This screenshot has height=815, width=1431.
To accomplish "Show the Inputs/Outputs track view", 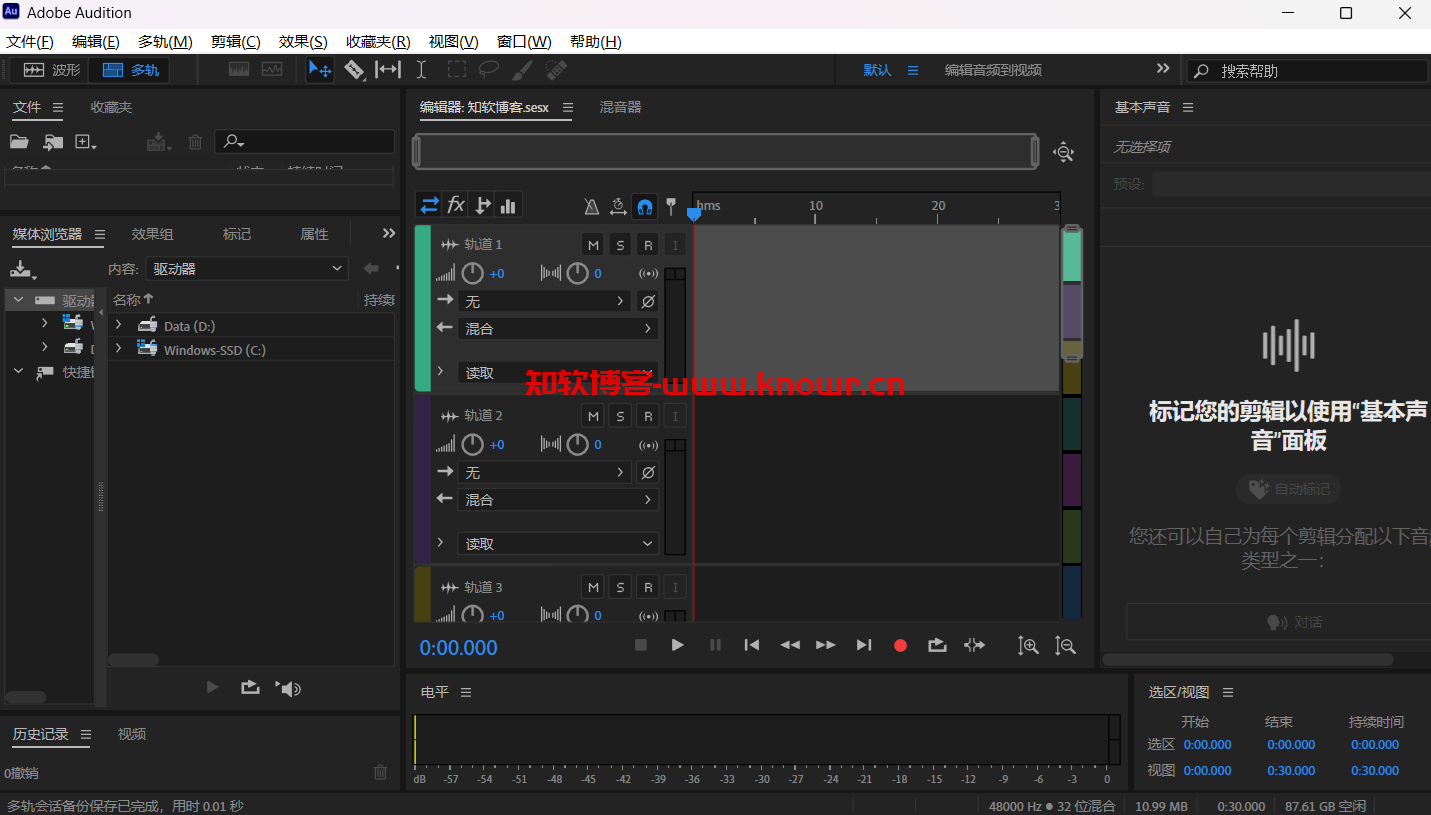I will (x=429, y=205).
